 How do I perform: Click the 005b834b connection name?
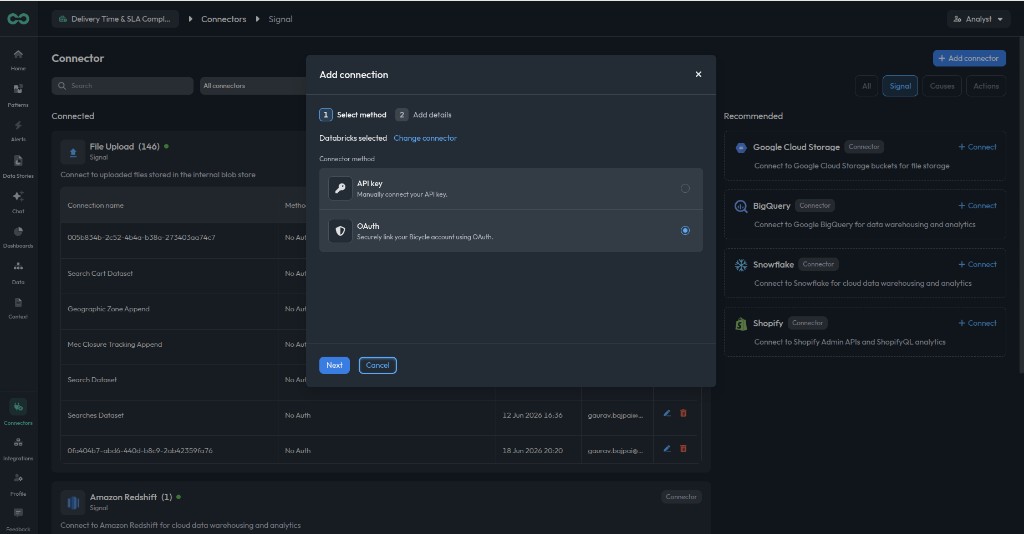click(141, 238)
